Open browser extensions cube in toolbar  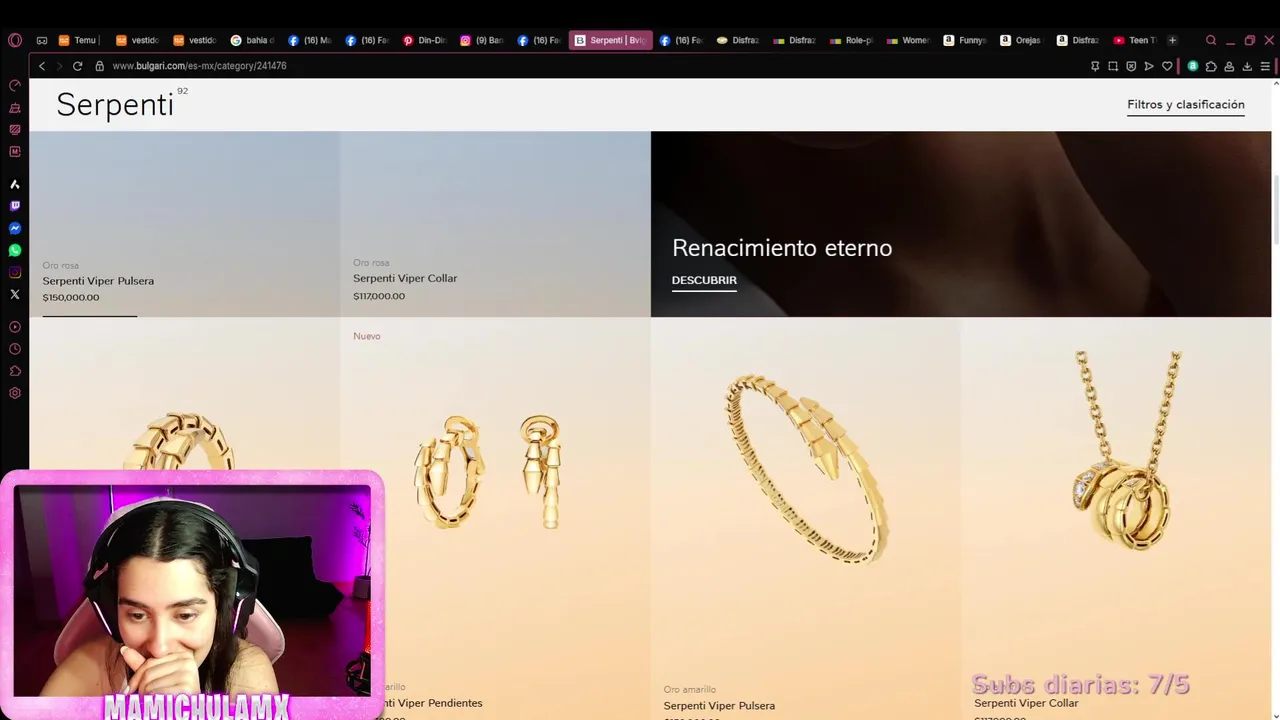1211,66
